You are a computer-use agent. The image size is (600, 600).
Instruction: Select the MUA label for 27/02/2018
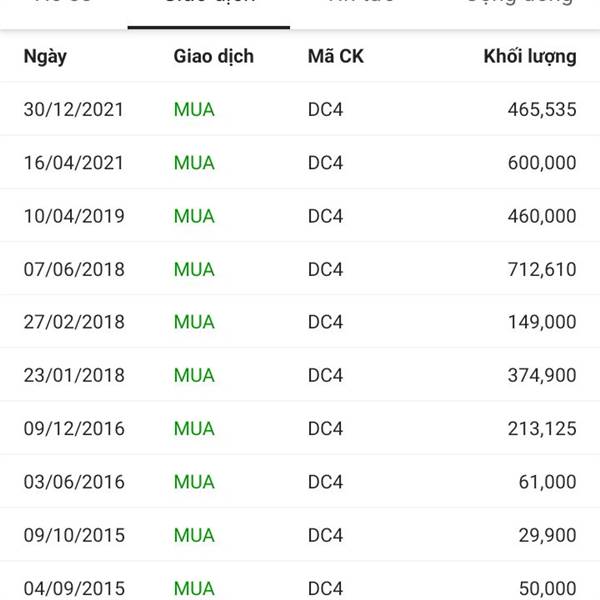tap(194, 322)
